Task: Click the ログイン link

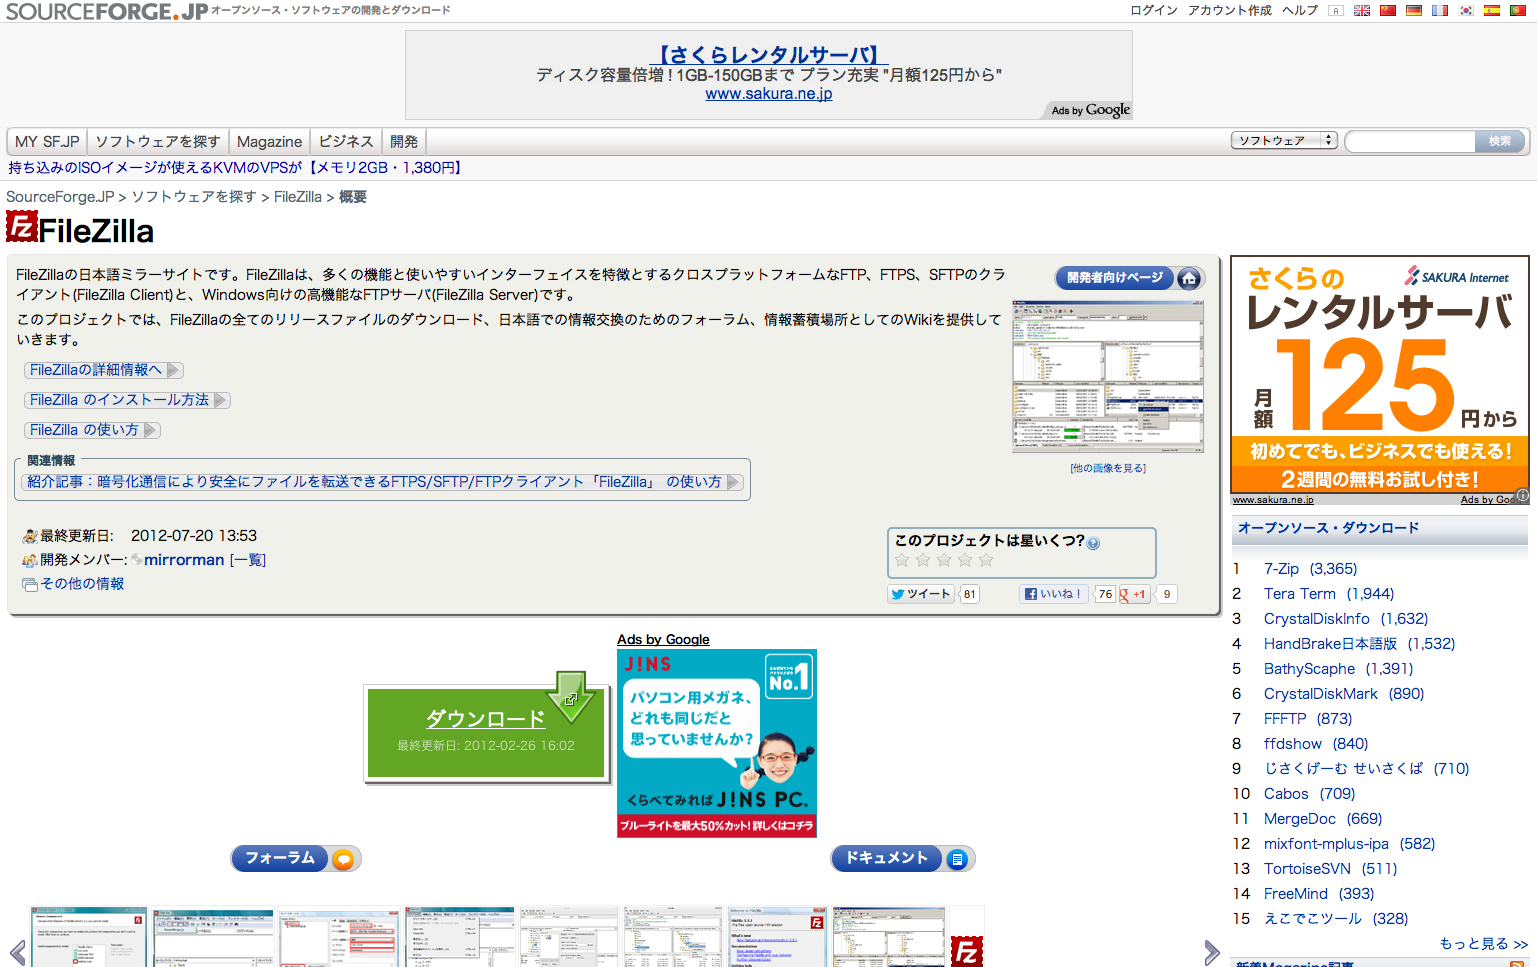Action: tap(1154, 11)
